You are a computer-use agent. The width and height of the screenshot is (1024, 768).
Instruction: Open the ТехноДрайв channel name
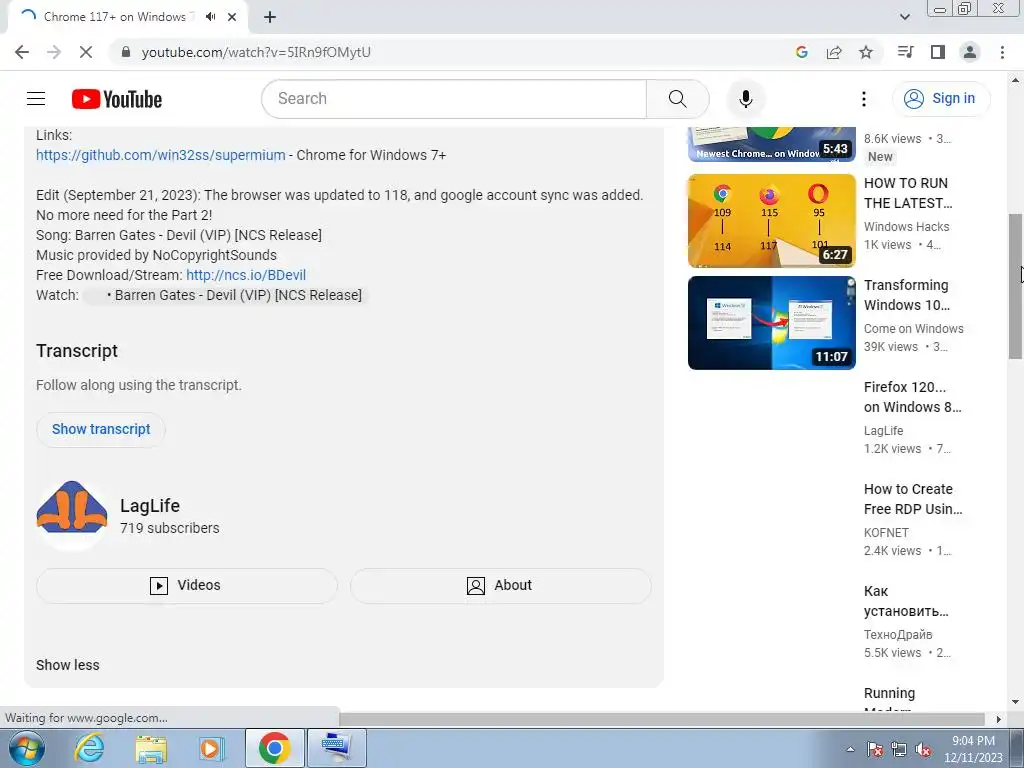click(898, 634)
